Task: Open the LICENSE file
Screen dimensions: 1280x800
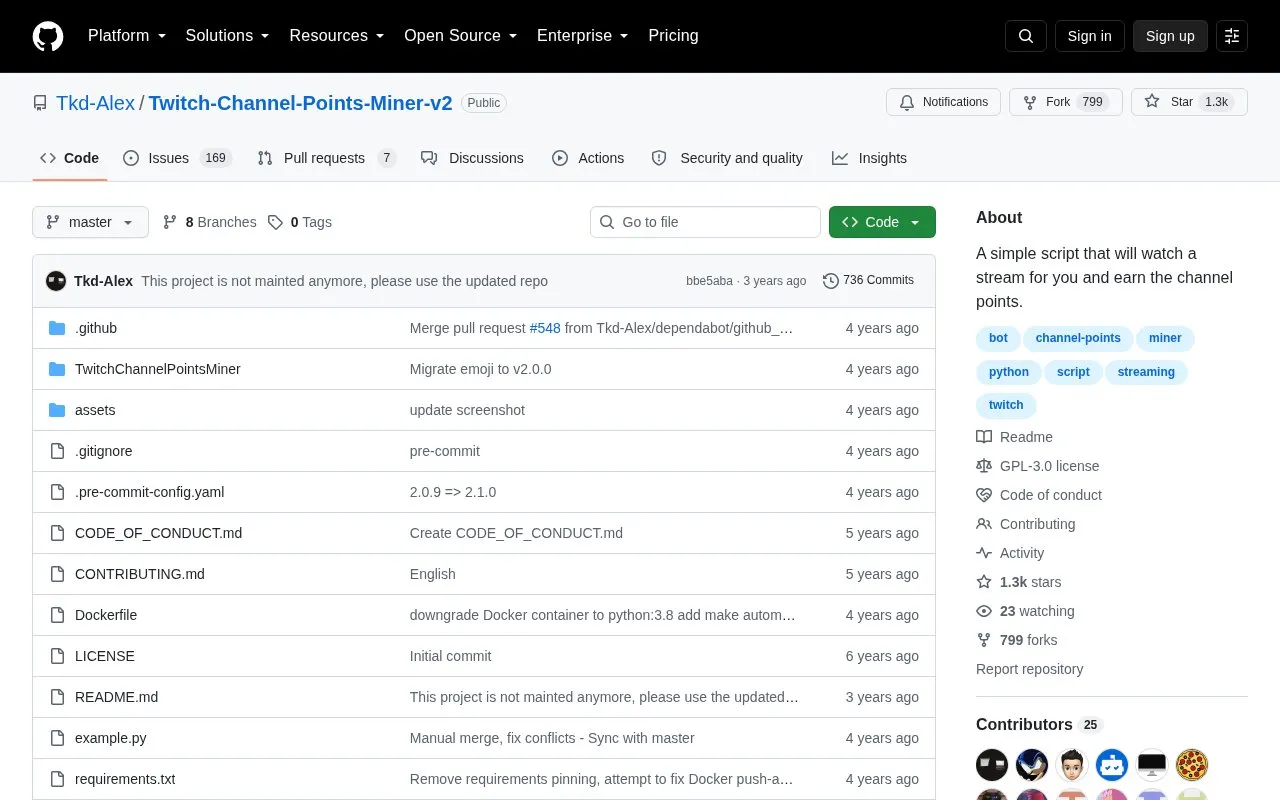Action: pos(105,656)
